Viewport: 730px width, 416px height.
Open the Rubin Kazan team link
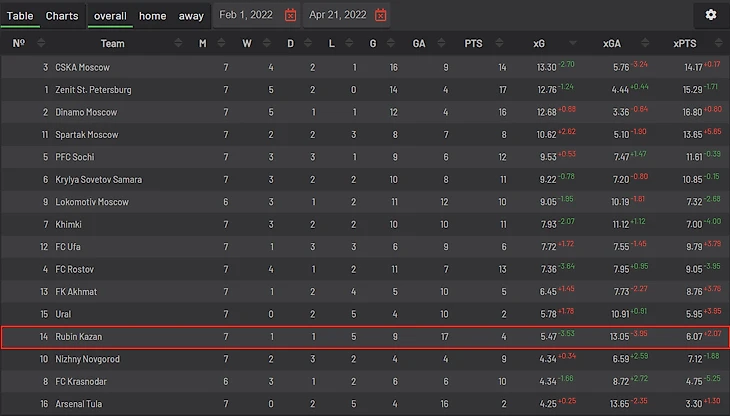pos(79,336)
